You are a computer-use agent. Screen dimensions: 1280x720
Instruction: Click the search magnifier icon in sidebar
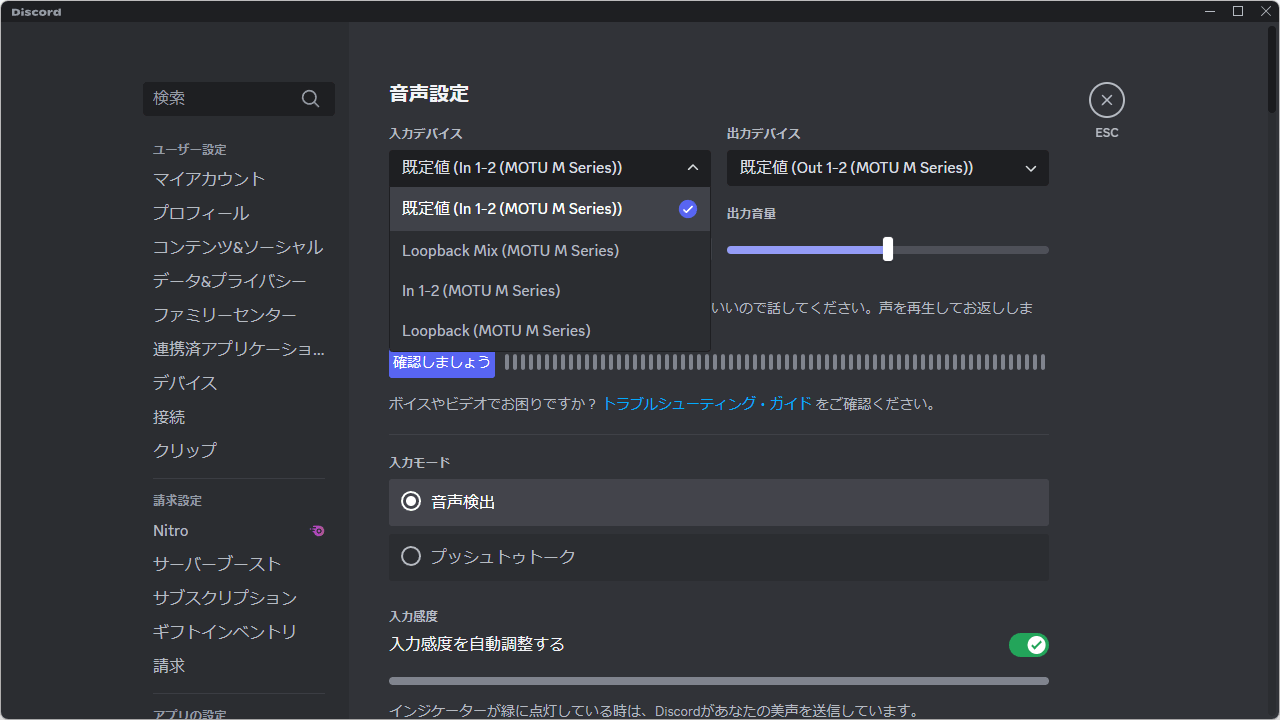pyautogui.click(x=310, y=98)
